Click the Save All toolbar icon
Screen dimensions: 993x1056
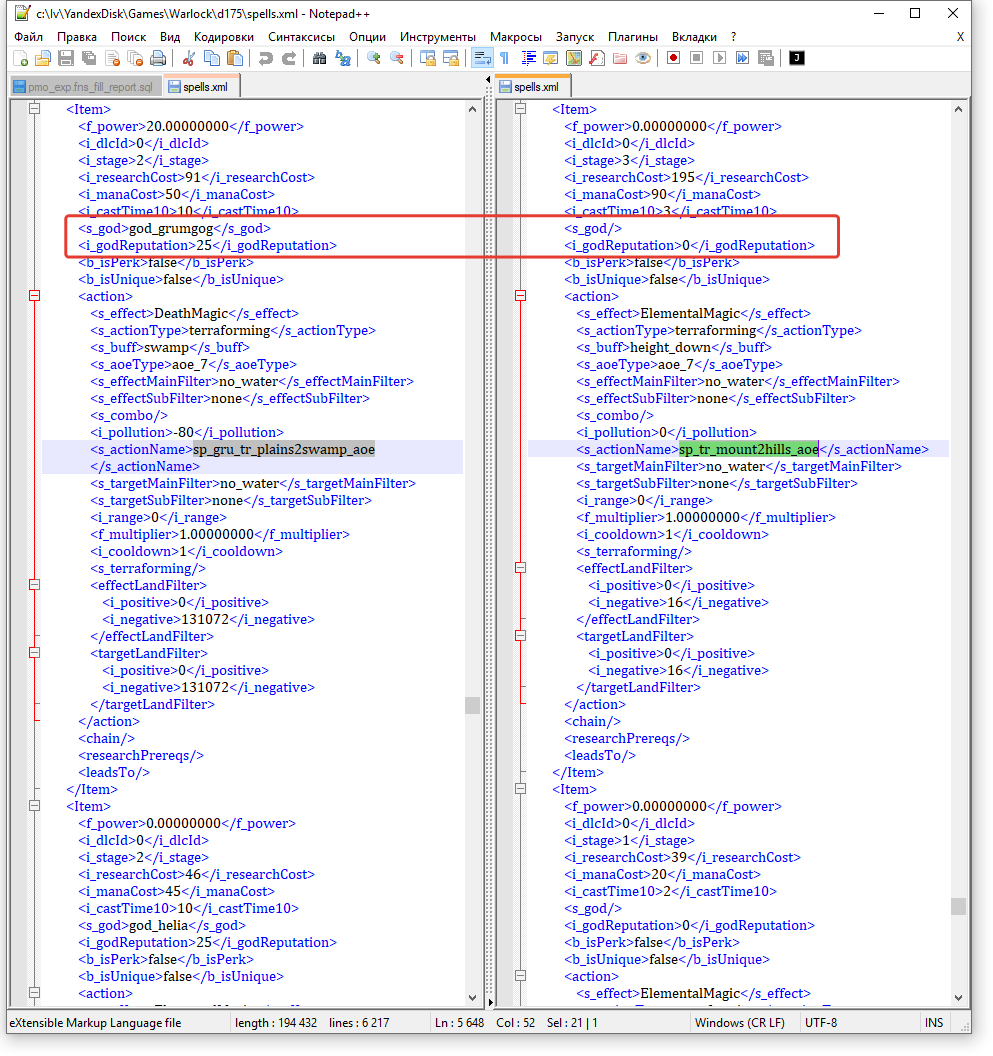click(89, 59)
